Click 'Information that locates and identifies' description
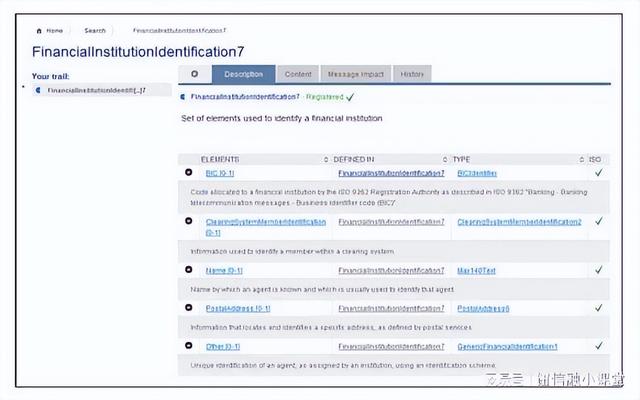Image resolution: width=640 pixels, height=400 pixels. [x=331, y=327]
